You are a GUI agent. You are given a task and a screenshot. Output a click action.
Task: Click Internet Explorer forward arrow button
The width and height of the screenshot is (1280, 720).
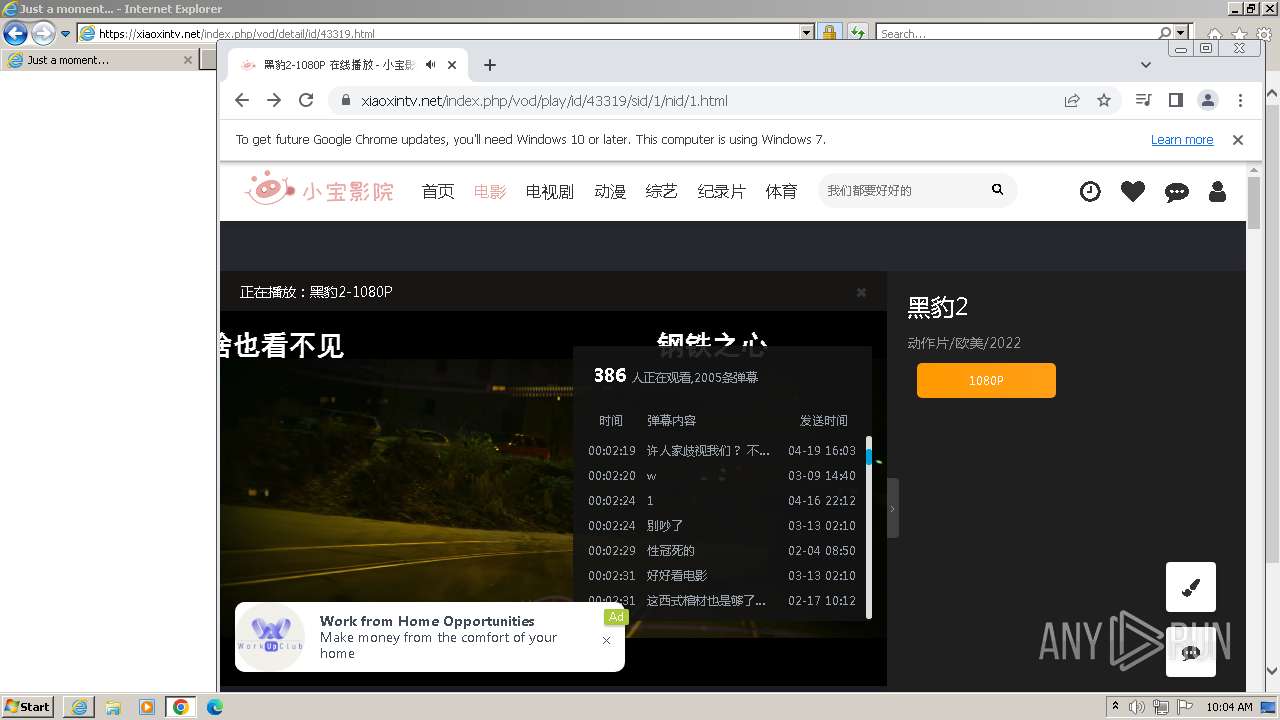coord(43,33)
